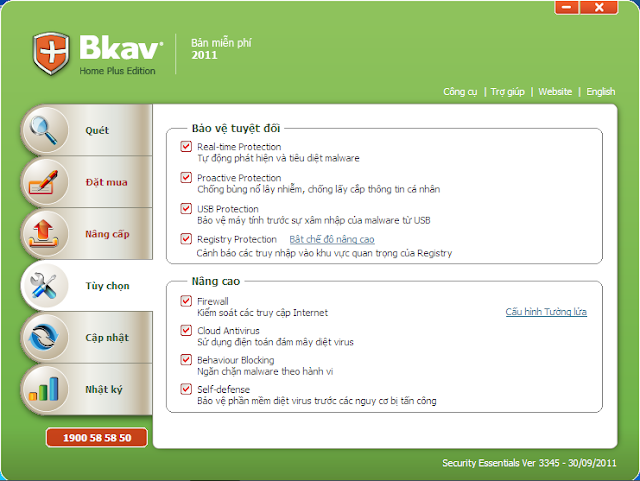Image resolution: width=640 pixels, height=481 pixels.
Task: Click description Bảo vệ máy tính trước sự xâm nhập của malware từ USB
Action: point(314,220)
